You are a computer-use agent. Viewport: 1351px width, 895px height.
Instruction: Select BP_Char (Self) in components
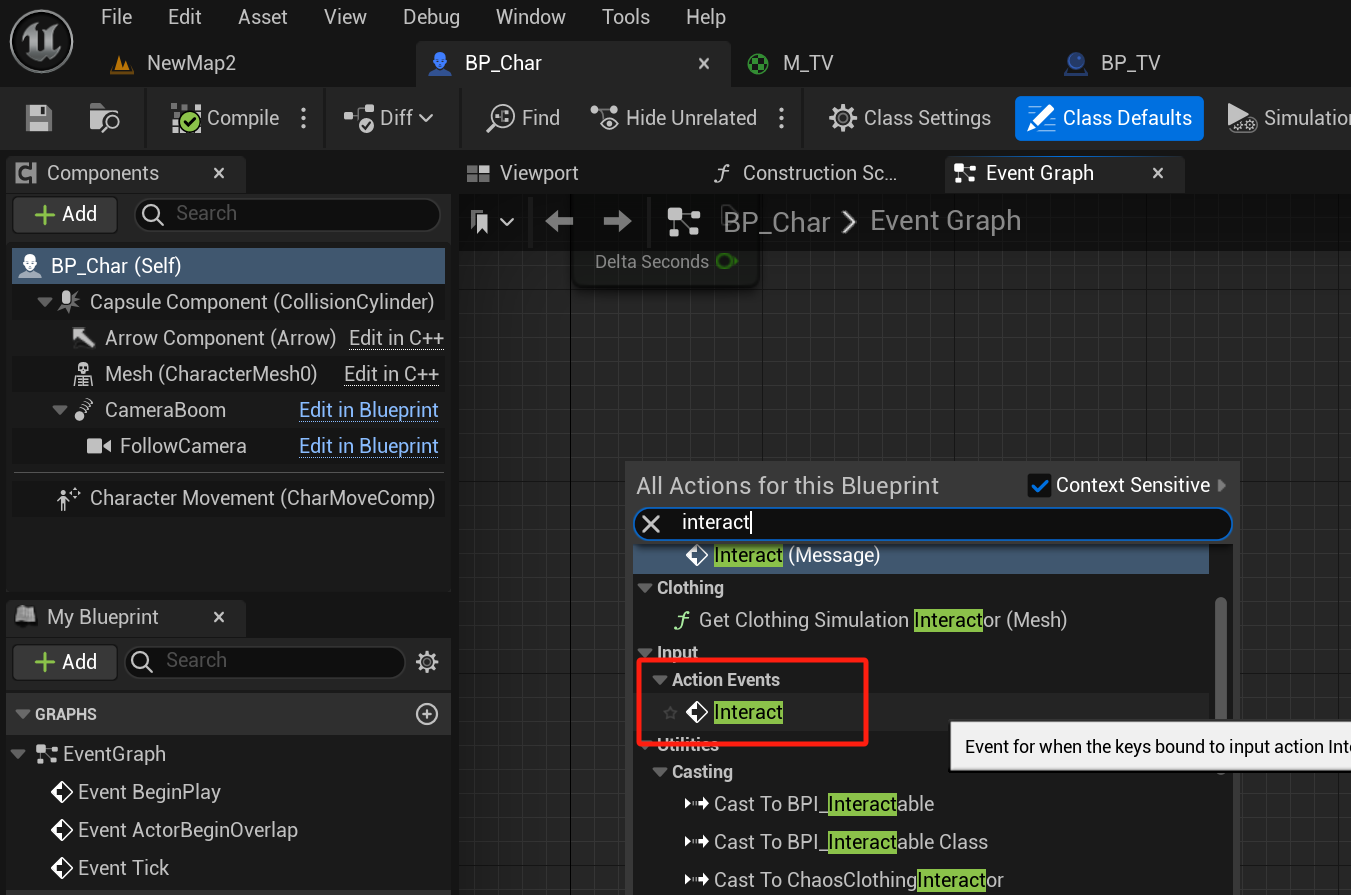(227, 266)
